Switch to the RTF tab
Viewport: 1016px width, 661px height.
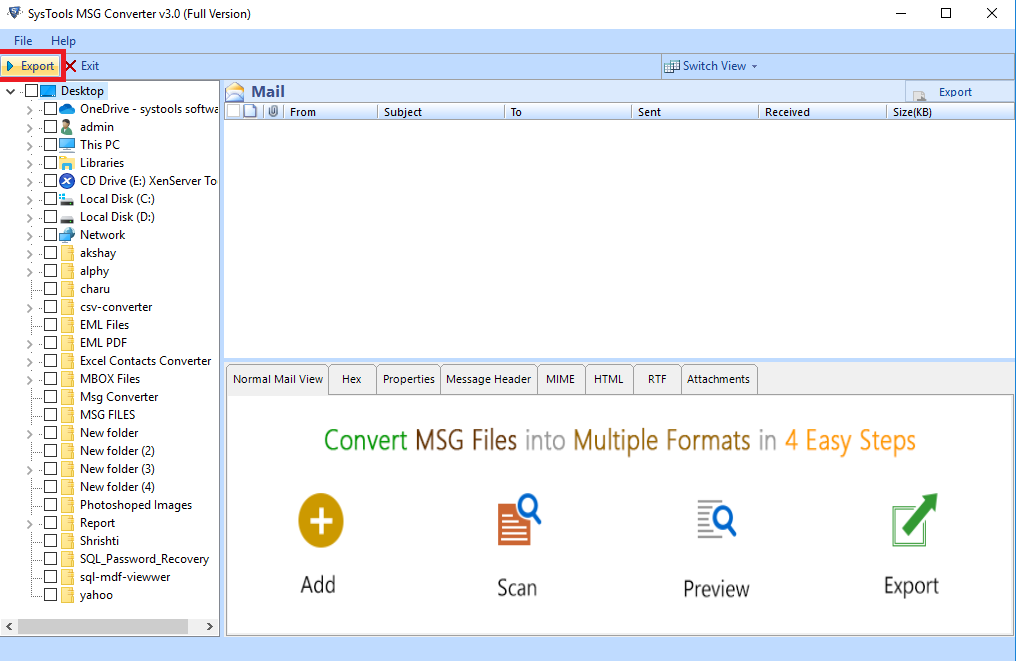(x=657, y=379)
